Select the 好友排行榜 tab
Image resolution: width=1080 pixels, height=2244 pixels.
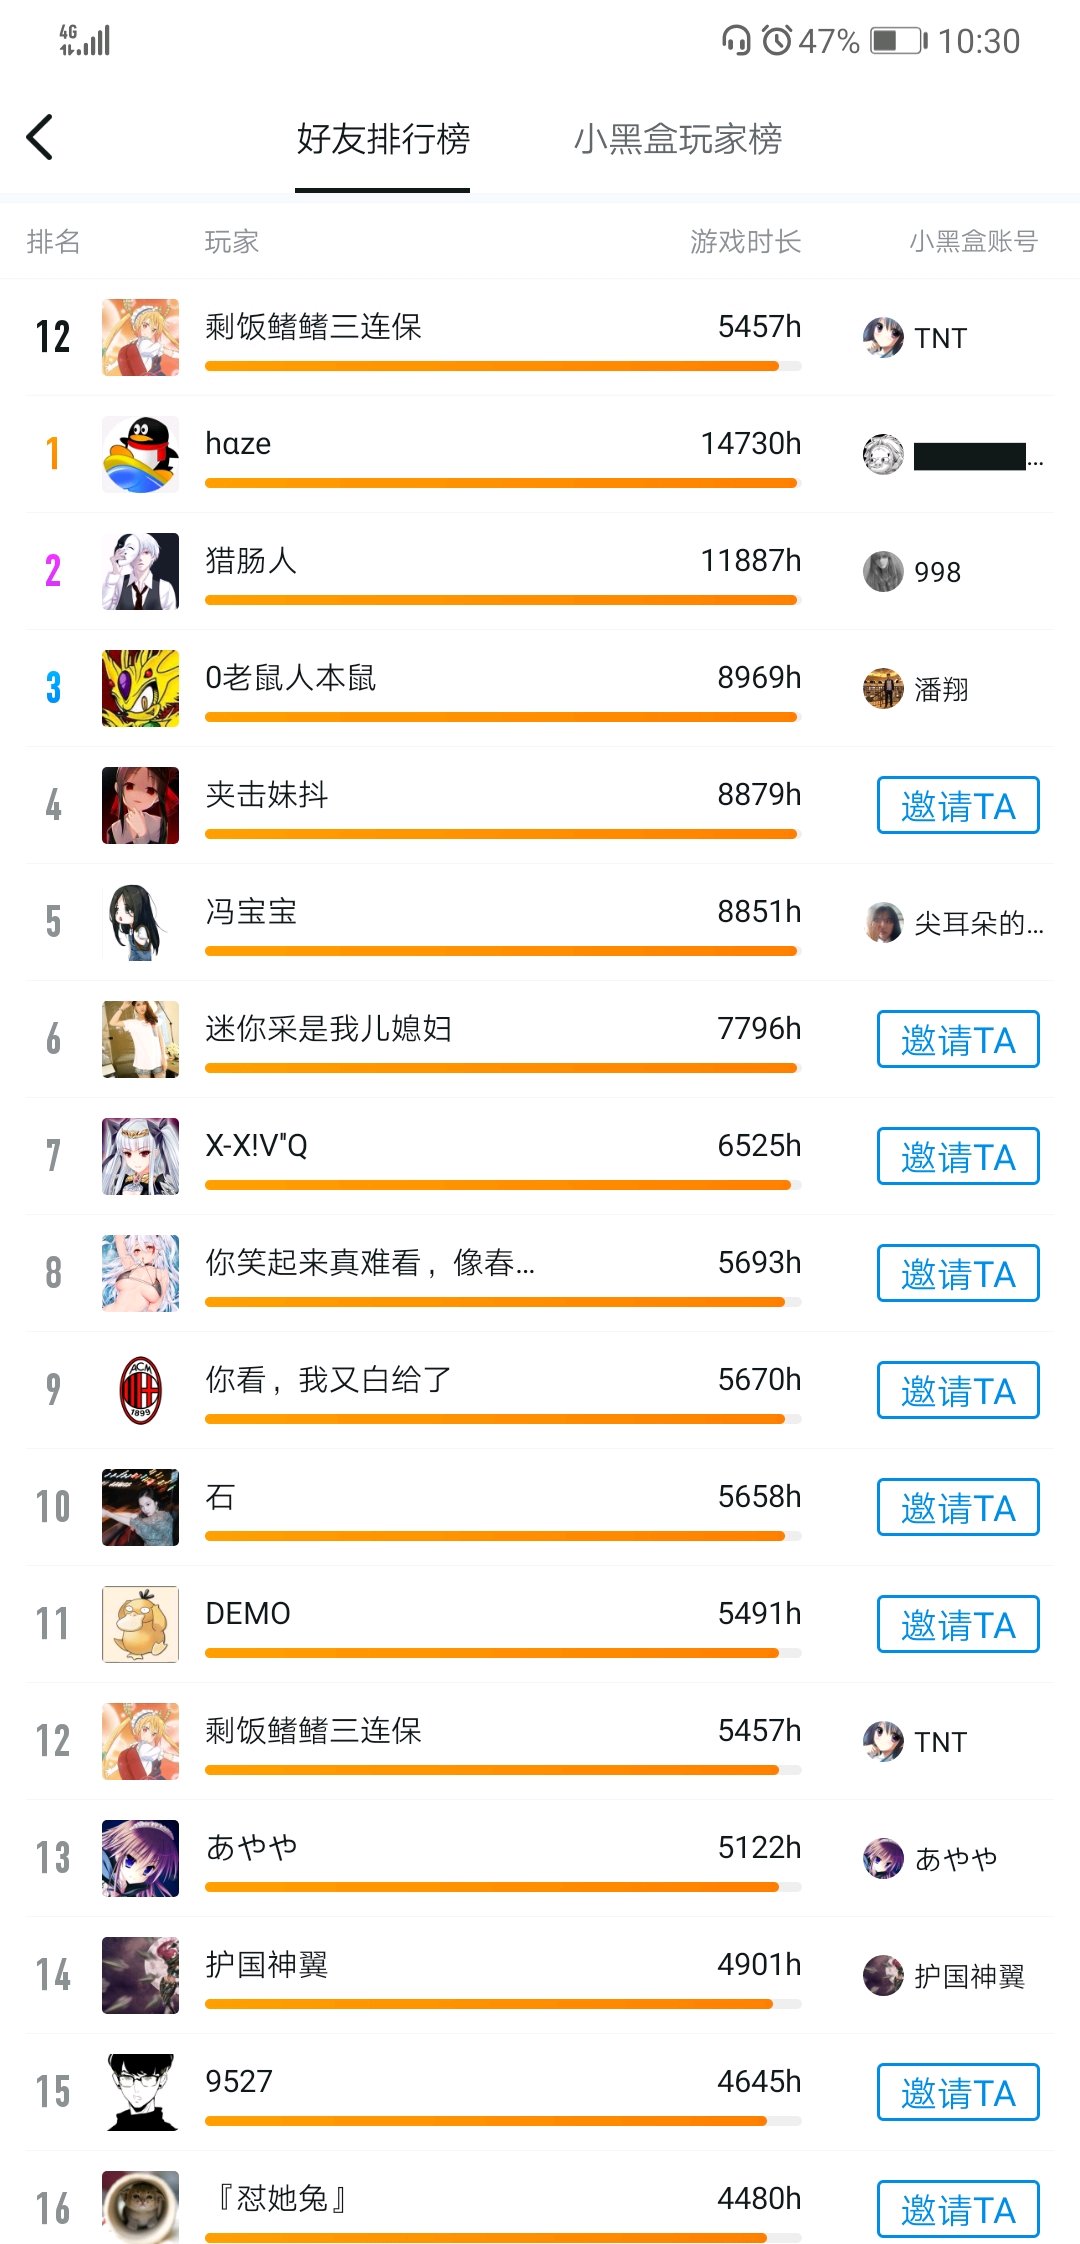click(383, 139)
